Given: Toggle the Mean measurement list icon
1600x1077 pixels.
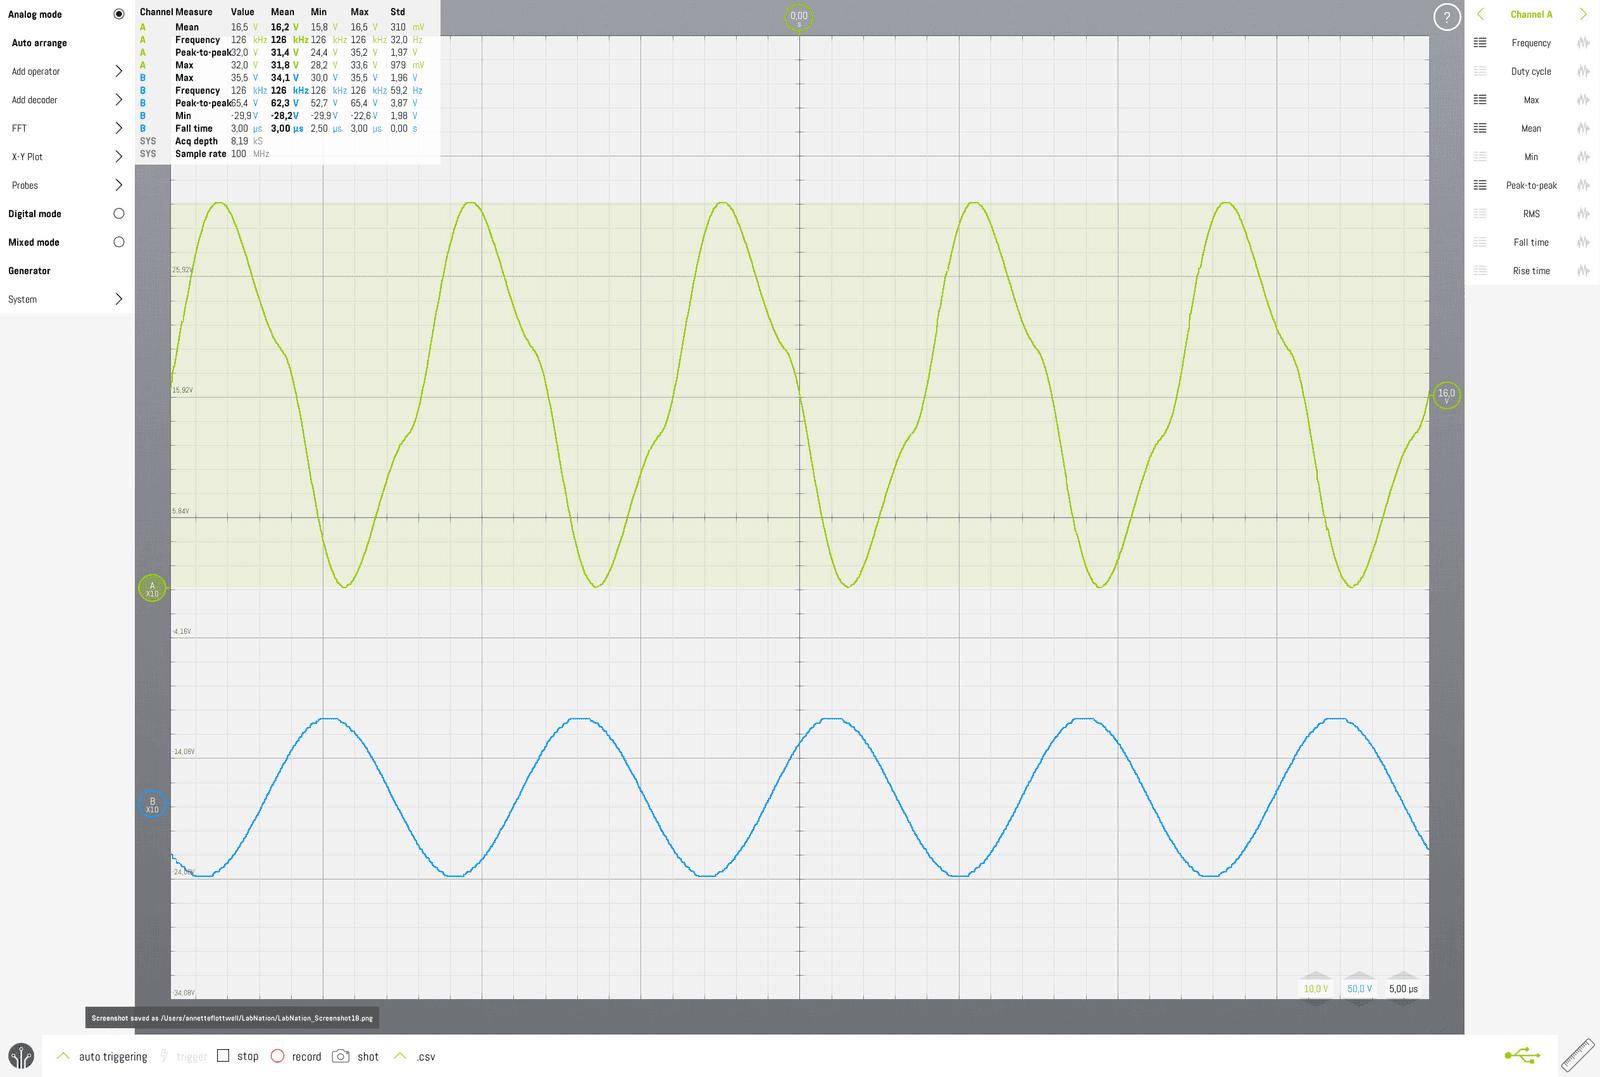Looking at the screenshot, I should 1480,128.
